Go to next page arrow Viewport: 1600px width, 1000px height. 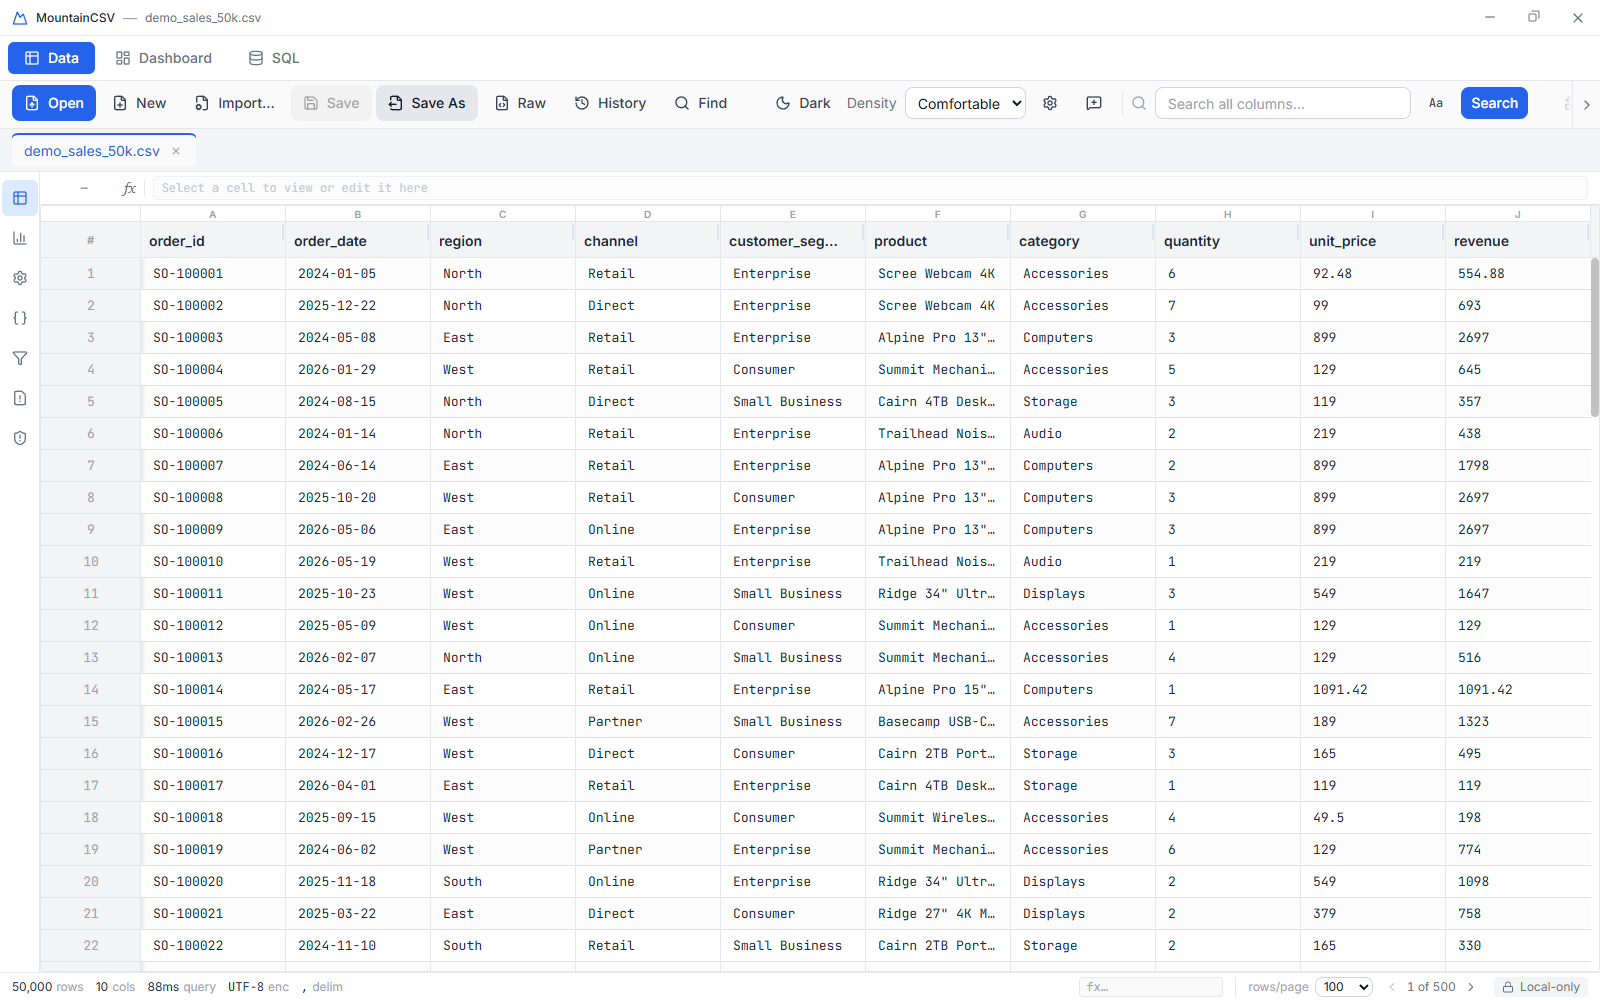tap(1471, 987)
